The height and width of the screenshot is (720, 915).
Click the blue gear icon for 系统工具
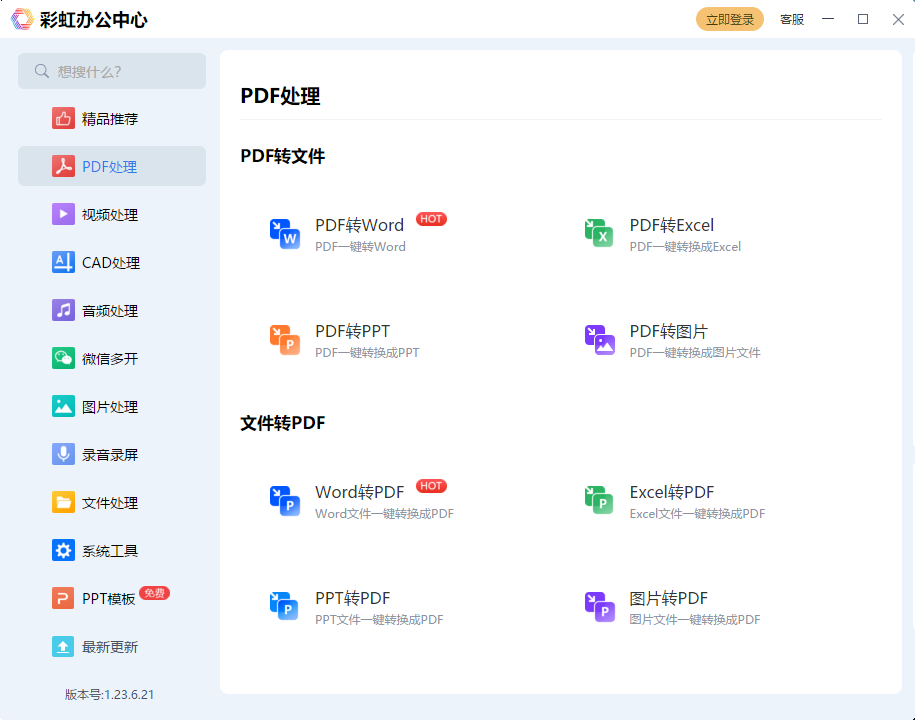[x=63, y=550]
